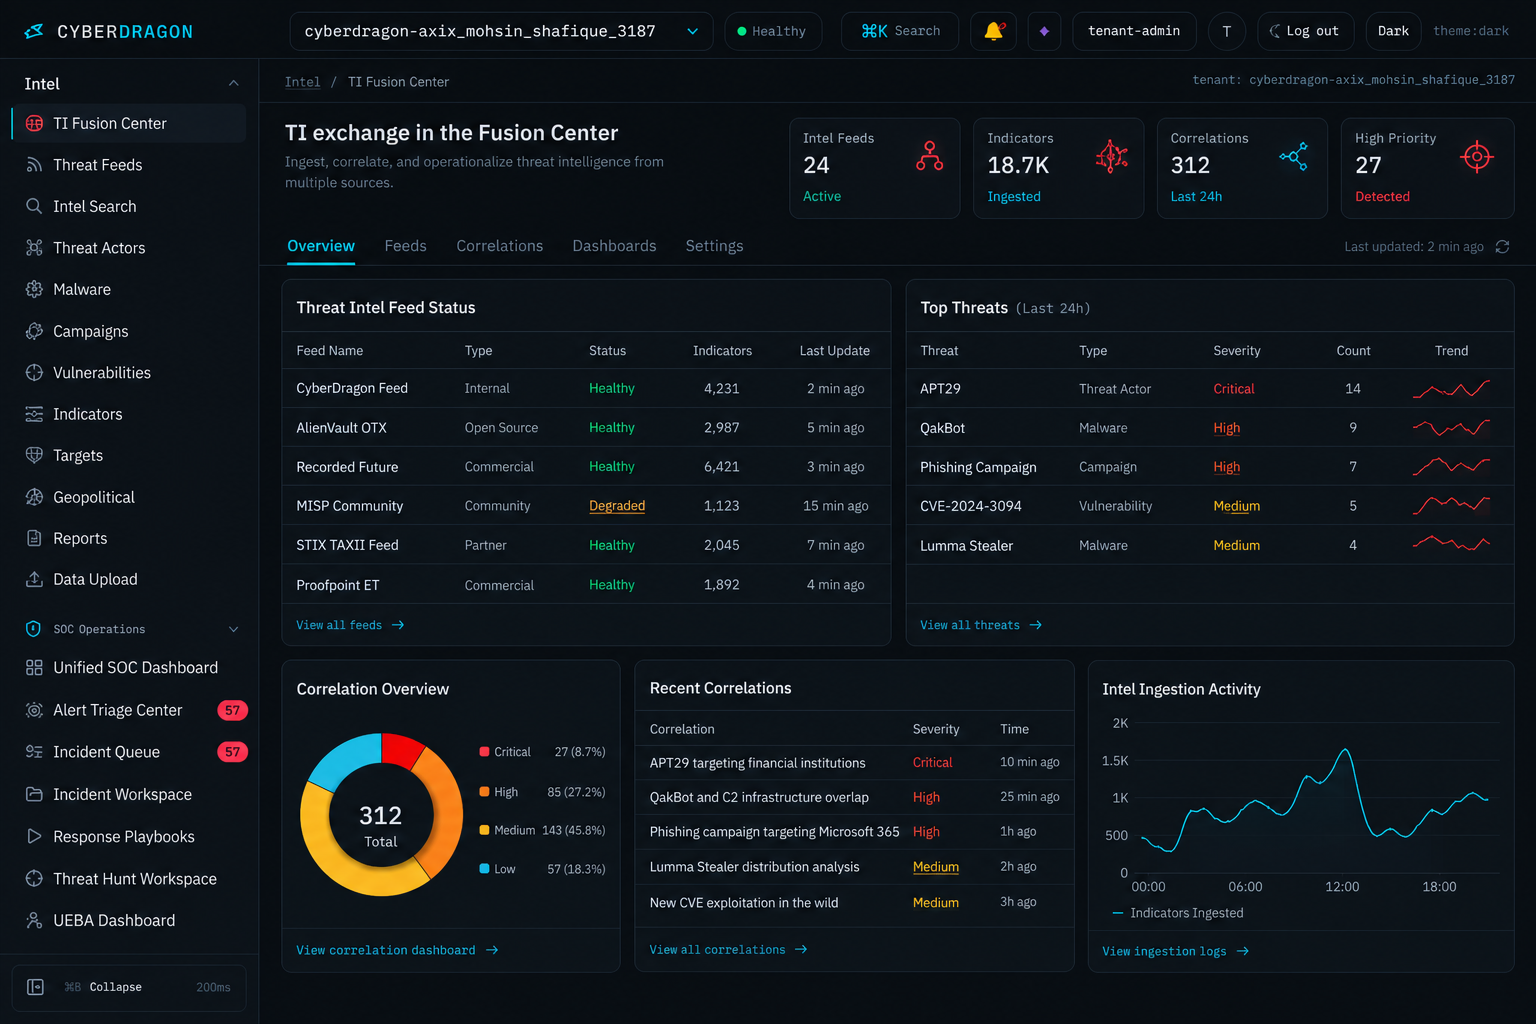The image size is (1536, 1024).
Task: Open the Correlations tab
Action: pyautogui.click(x=500, y=246)
